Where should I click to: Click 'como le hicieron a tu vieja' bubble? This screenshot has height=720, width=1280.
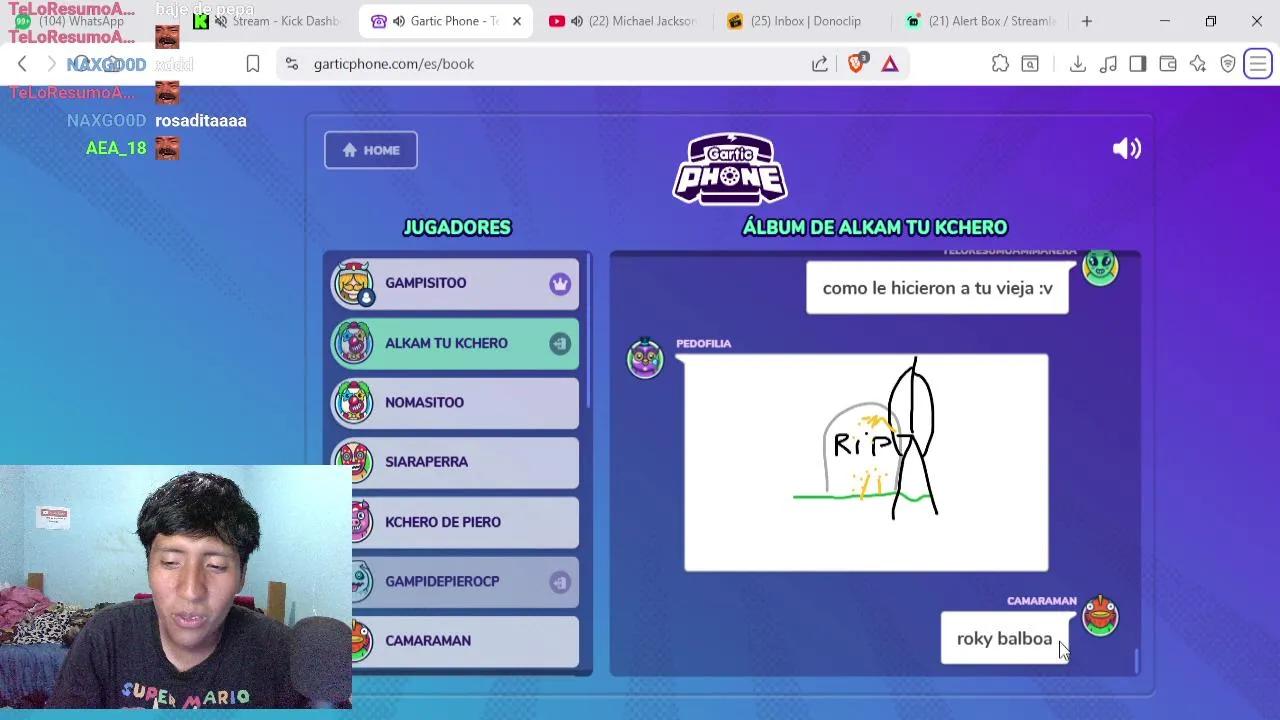pyautogui.click(x=937, y=288)
